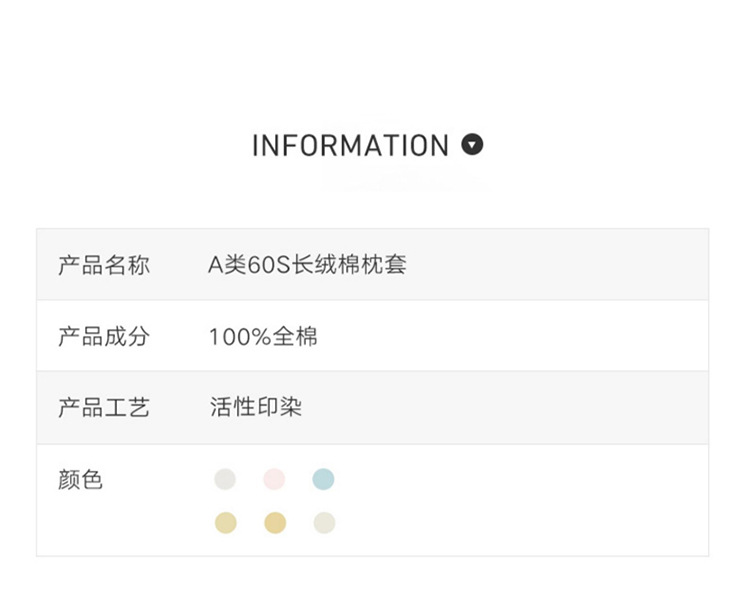This screenshot has width=750, height=595.
Task: Click the 产品工艺 label
Action: (x=104, y=408)
